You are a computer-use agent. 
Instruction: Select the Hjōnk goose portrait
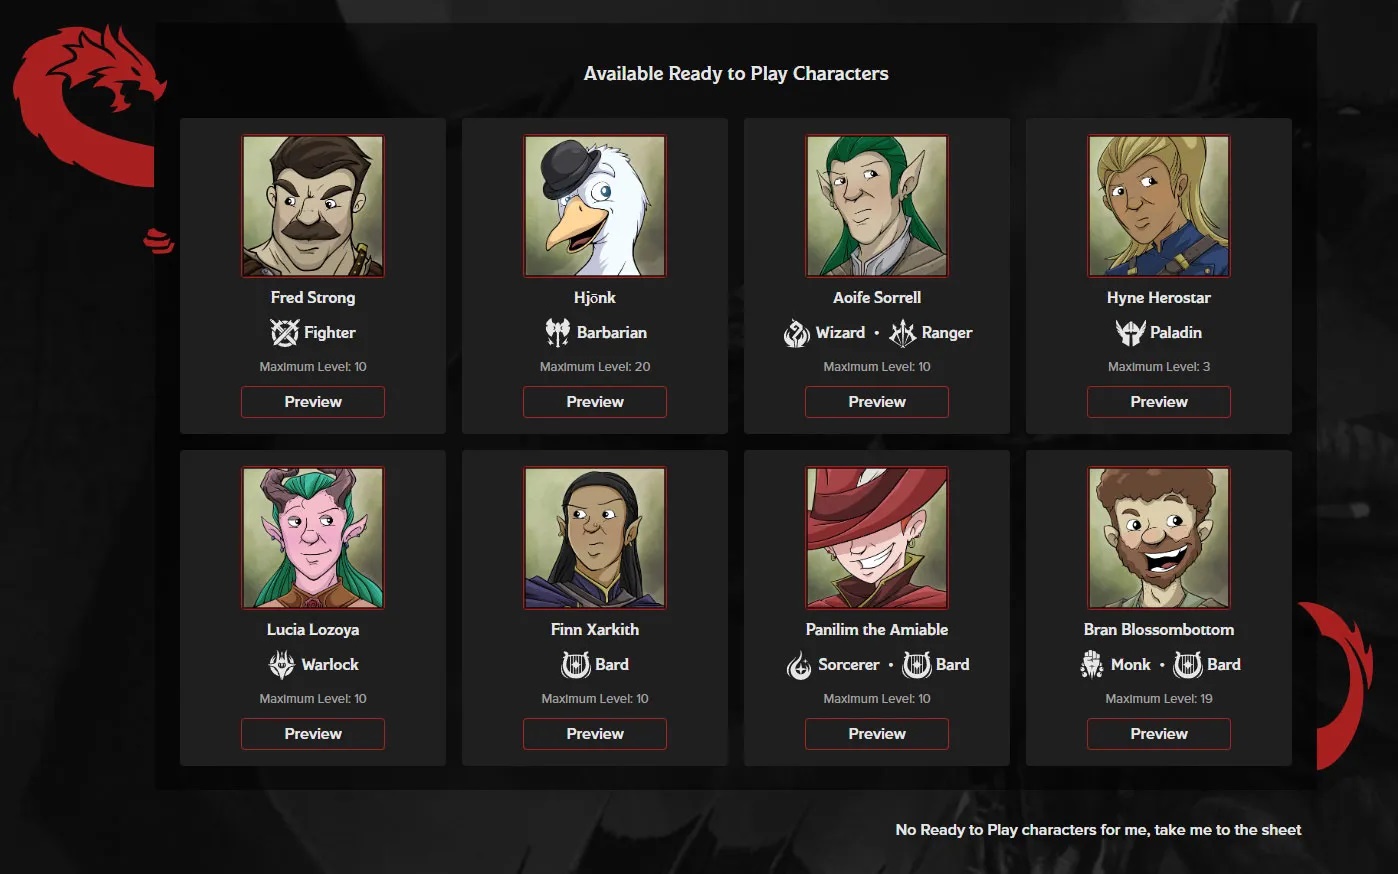[x=595, y=206]
